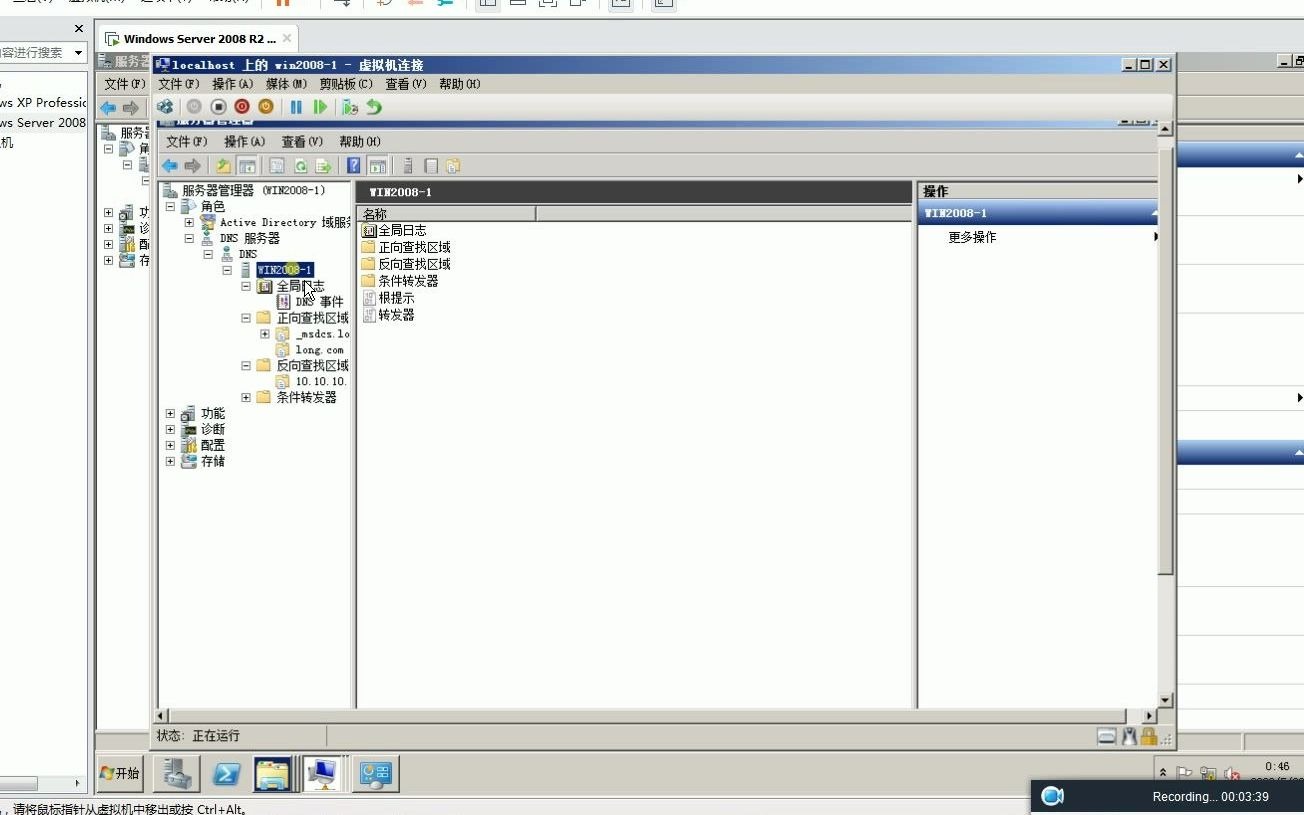Collapse the 角色 tree node
Viewport: 1304px width, 815px height.
170,206
